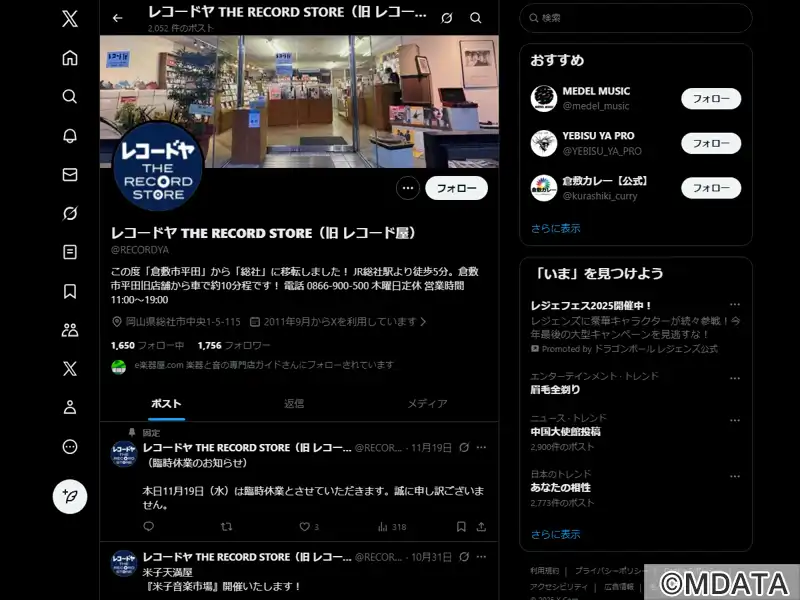Image resolution: width=800 pixels, height=600 pixels.
Task: Show more trends さらに表示
Action: [556, 534]
